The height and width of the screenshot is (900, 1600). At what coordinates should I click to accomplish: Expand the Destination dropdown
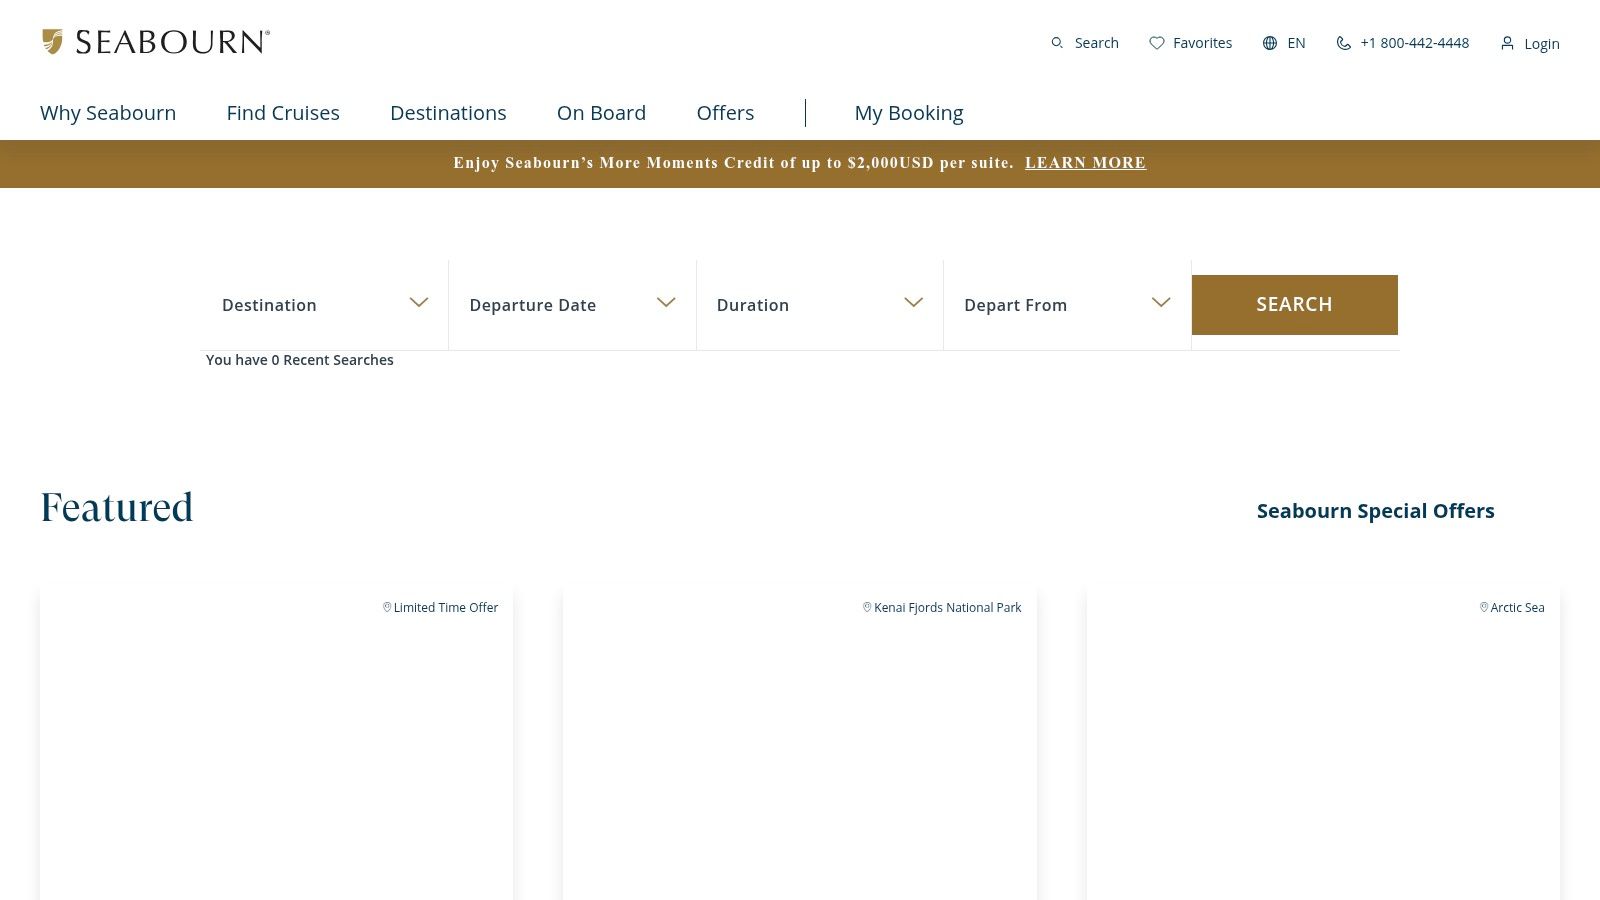click(x=324, y=304)
